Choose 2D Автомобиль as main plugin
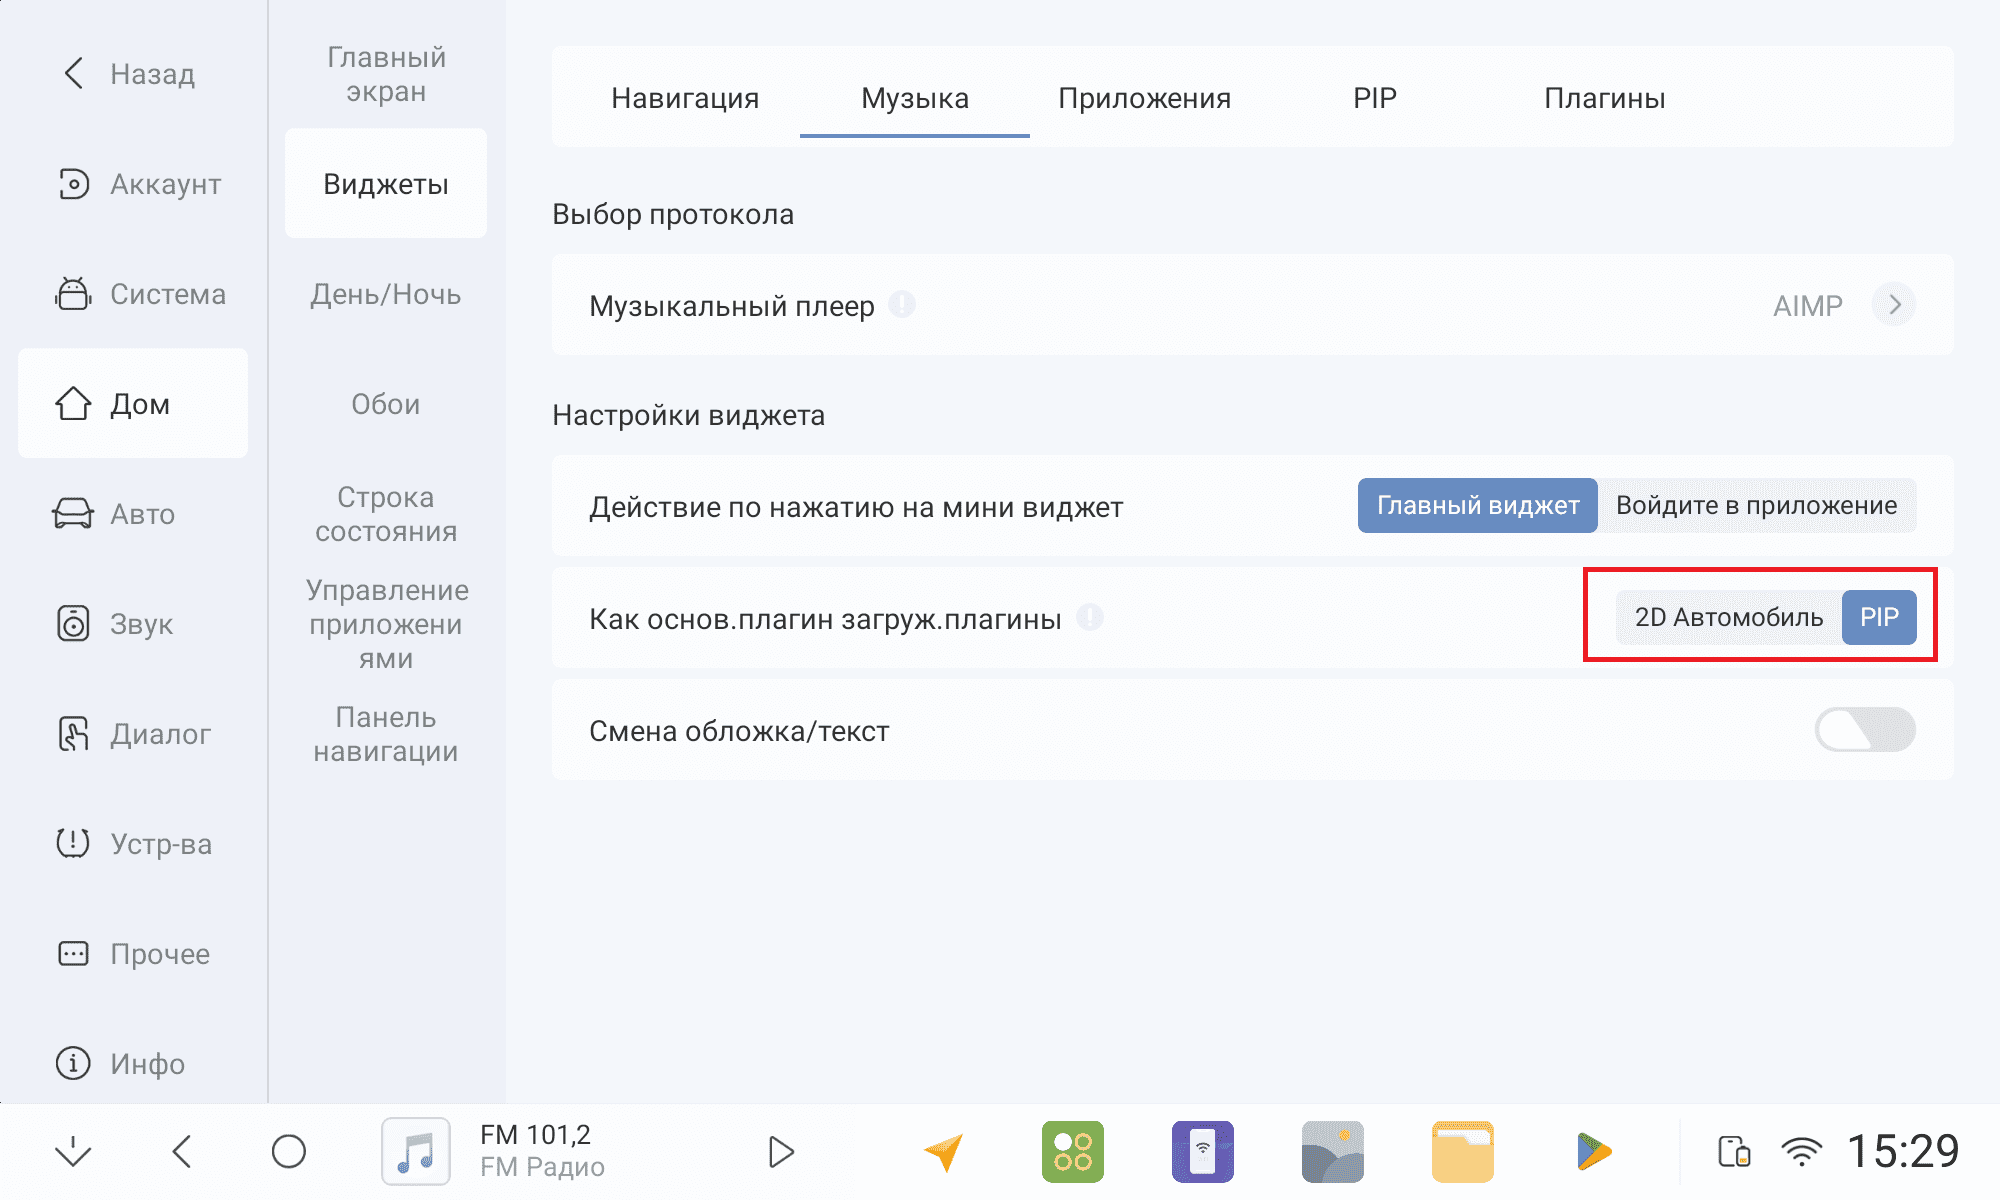 [x=1728, y=618]
